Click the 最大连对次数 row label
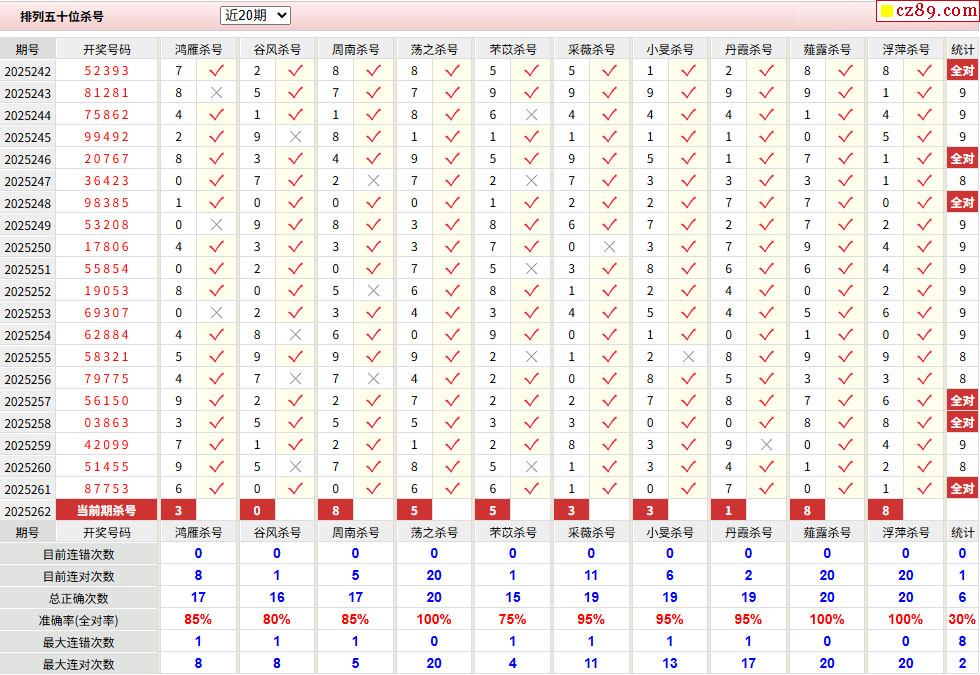The height and width of the screenshot is (675, 980). 78,664
